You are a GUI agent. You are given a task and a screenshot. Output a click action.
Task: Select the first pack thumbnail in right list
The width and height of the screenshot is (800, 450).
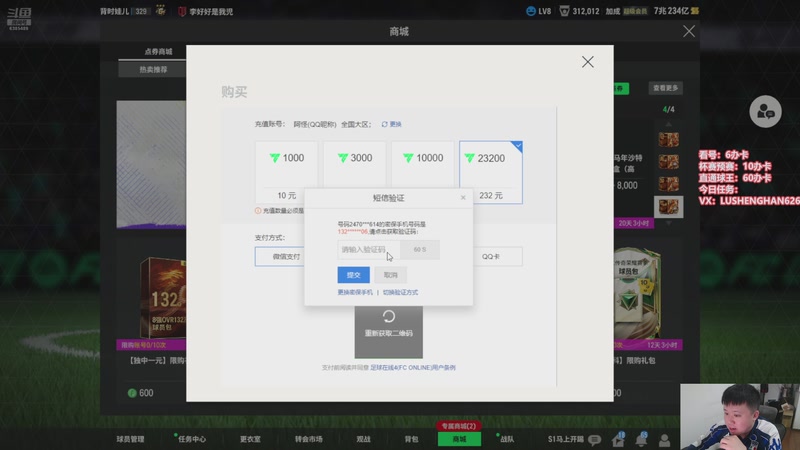668,139
